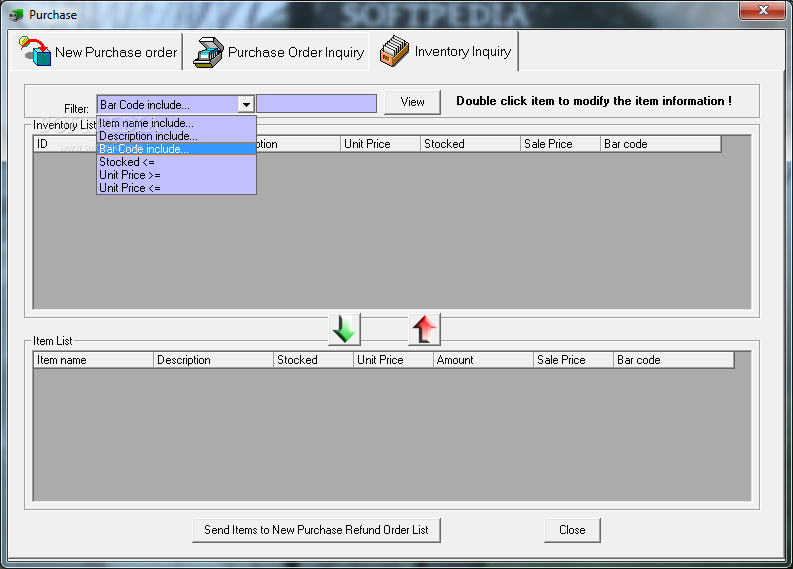Click the View button
The image size is (793, 569).
coord(412,102)
